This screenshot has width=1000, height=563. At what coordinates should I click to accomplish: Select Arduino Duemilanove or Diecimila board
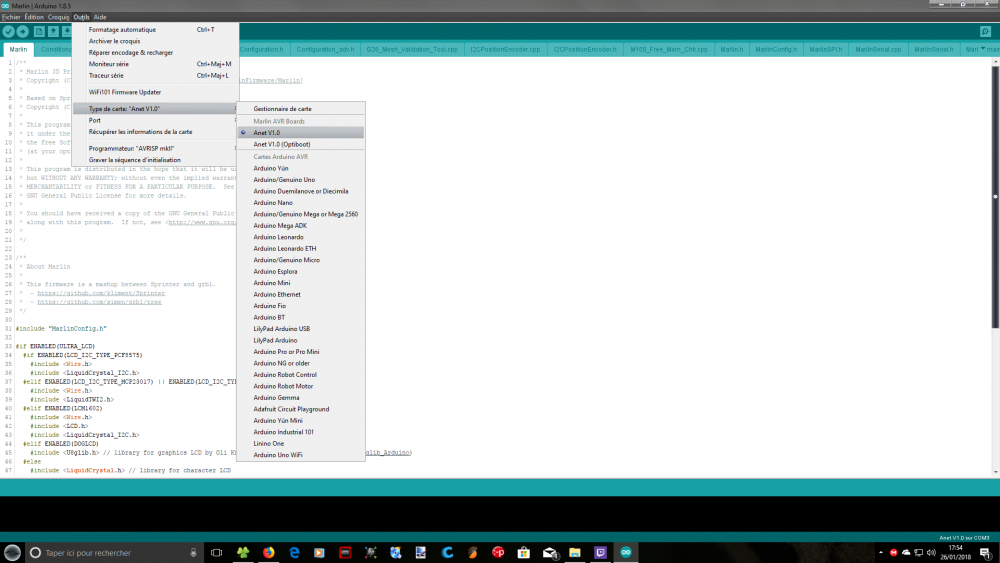click(300, 191)
